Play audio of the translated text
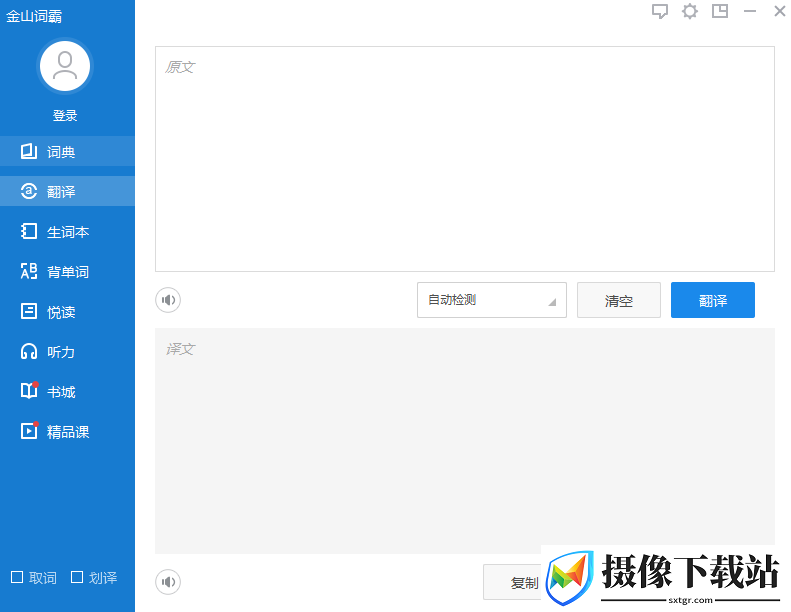 coord(168,582)
